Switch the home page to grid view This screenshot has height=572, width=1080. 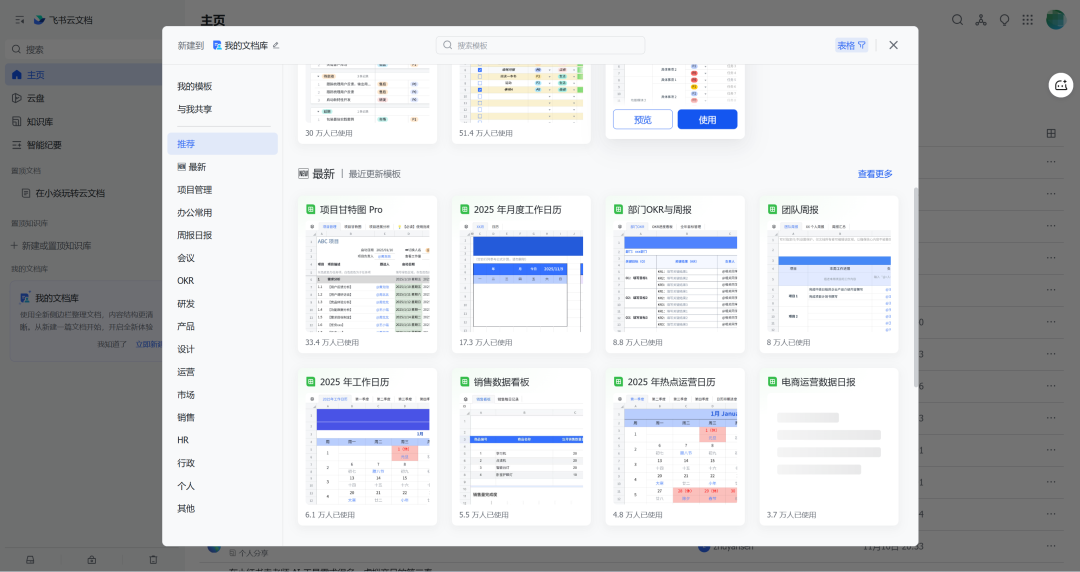(x=1051, y=133)
